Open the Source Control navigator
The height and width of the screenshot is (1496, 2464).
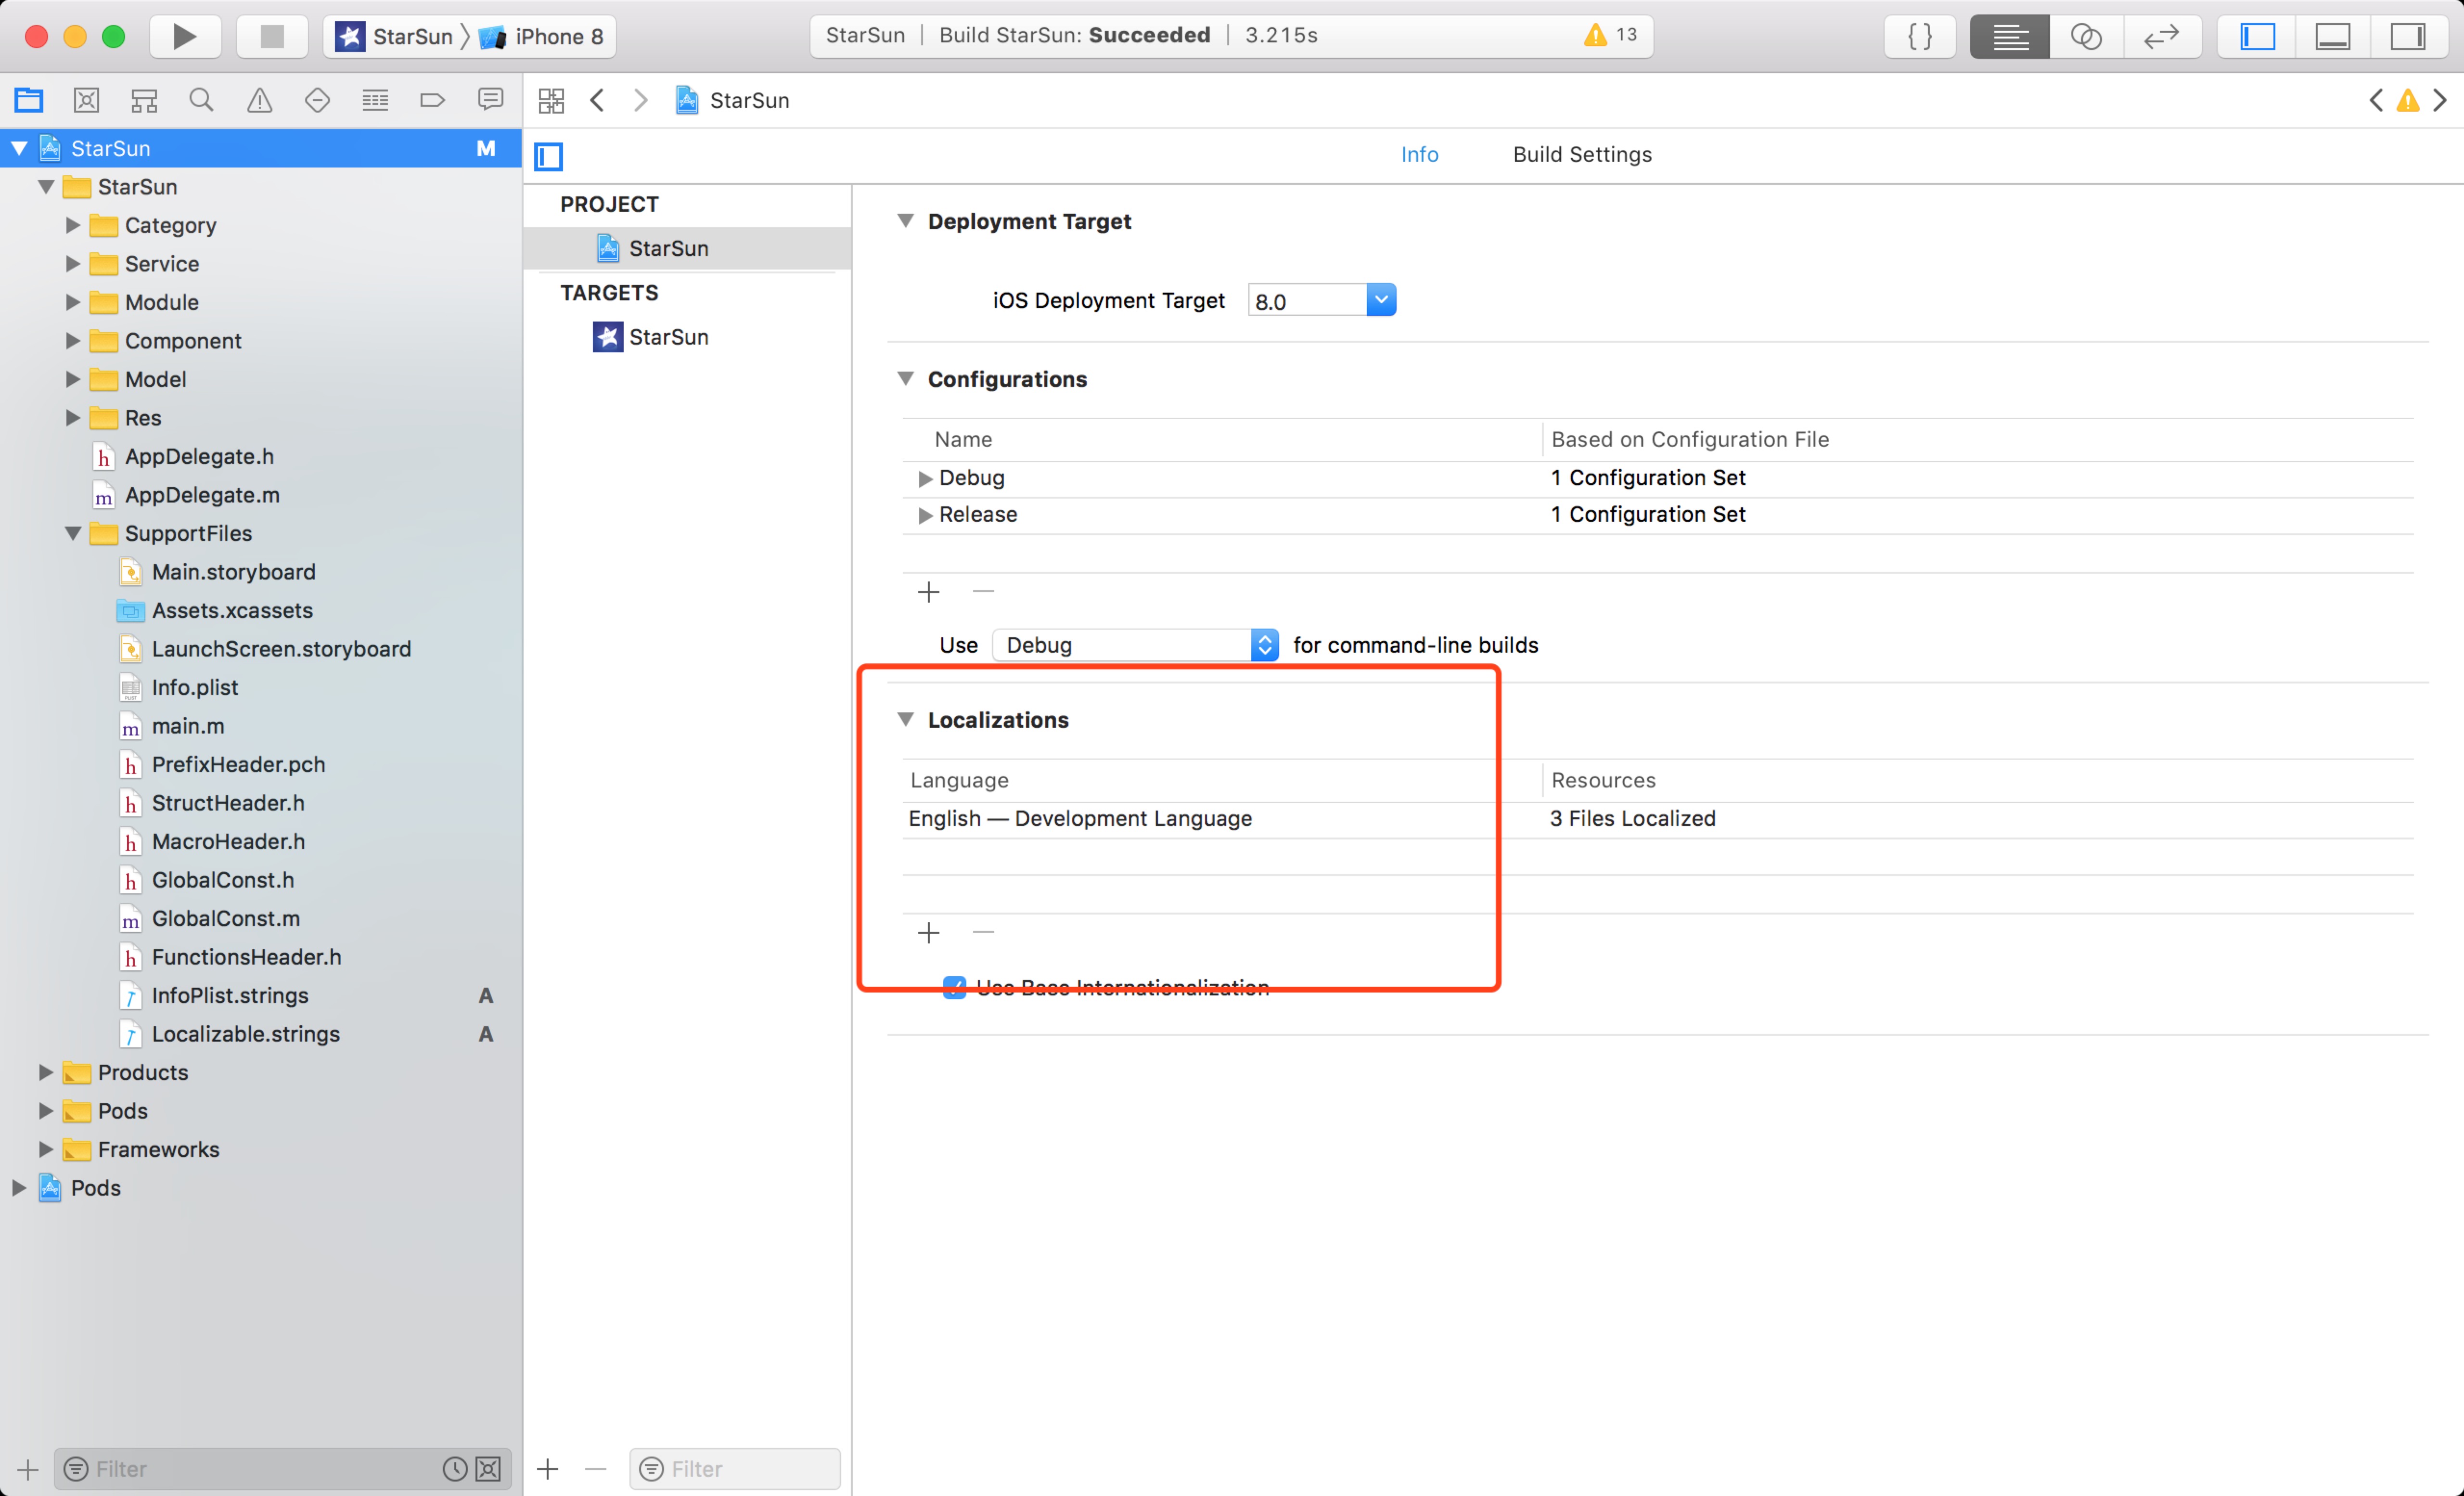click(x=86, y=100)
